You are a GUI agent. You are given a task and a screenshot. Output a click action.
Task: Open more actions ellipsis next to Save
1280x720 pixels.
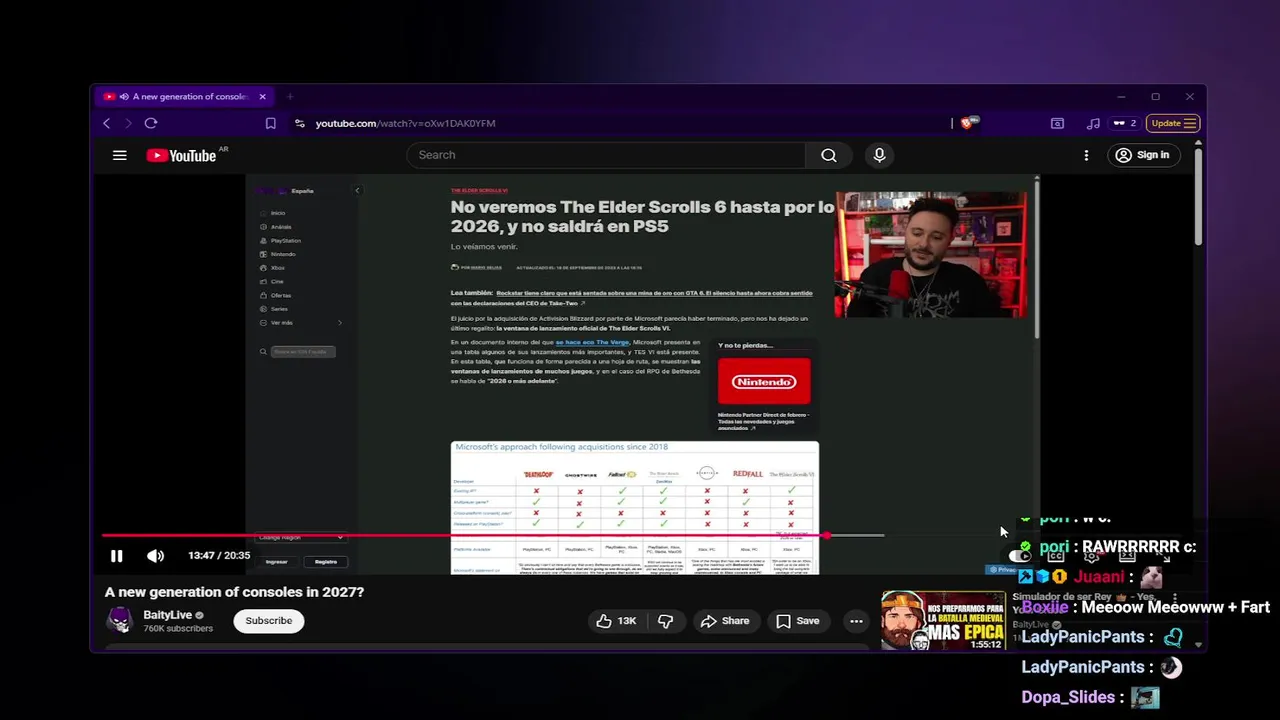[856, 621]
